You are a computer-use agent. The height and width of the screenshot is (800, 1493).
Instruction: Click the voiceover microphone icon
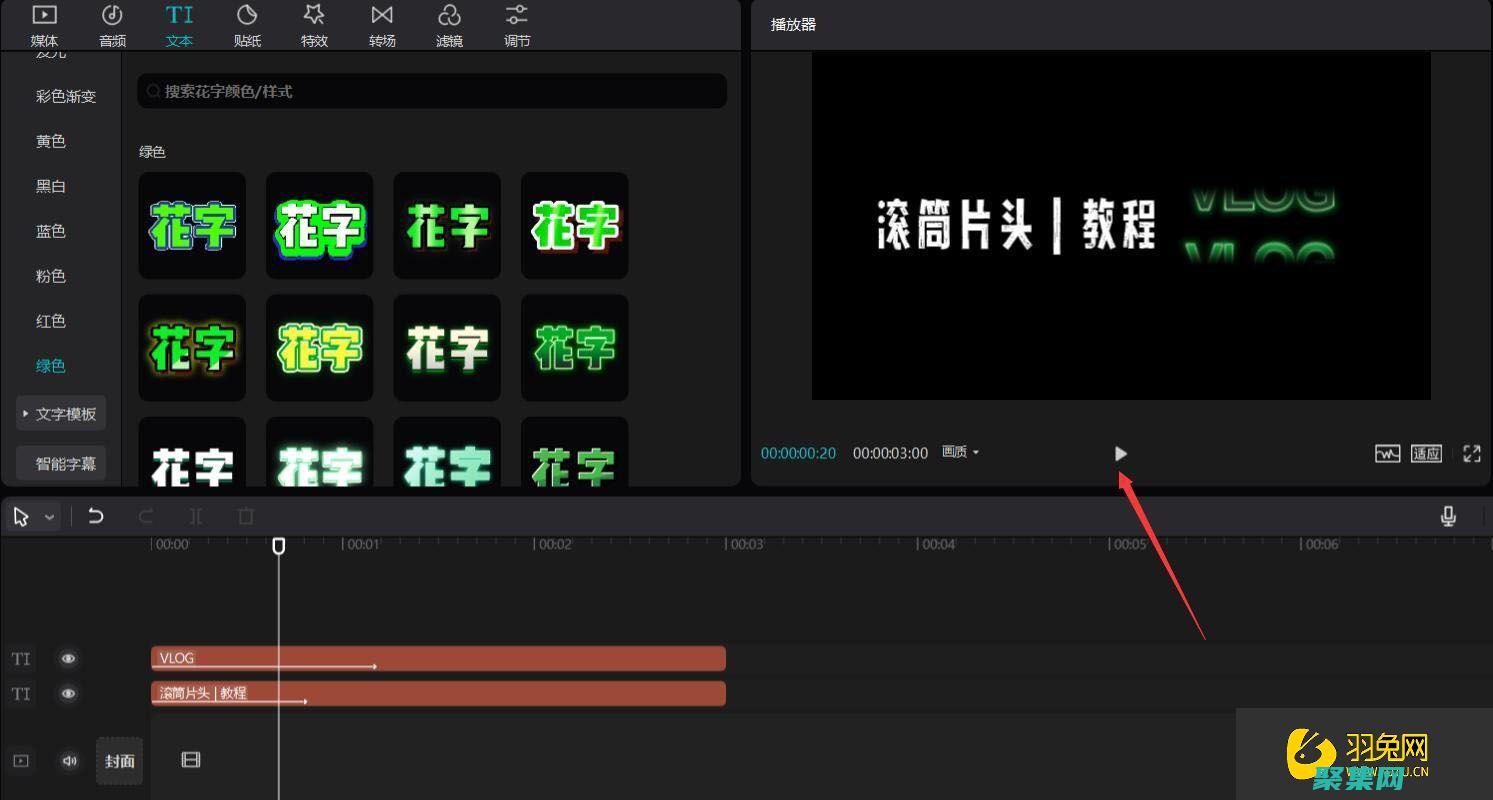point(1448,516)
